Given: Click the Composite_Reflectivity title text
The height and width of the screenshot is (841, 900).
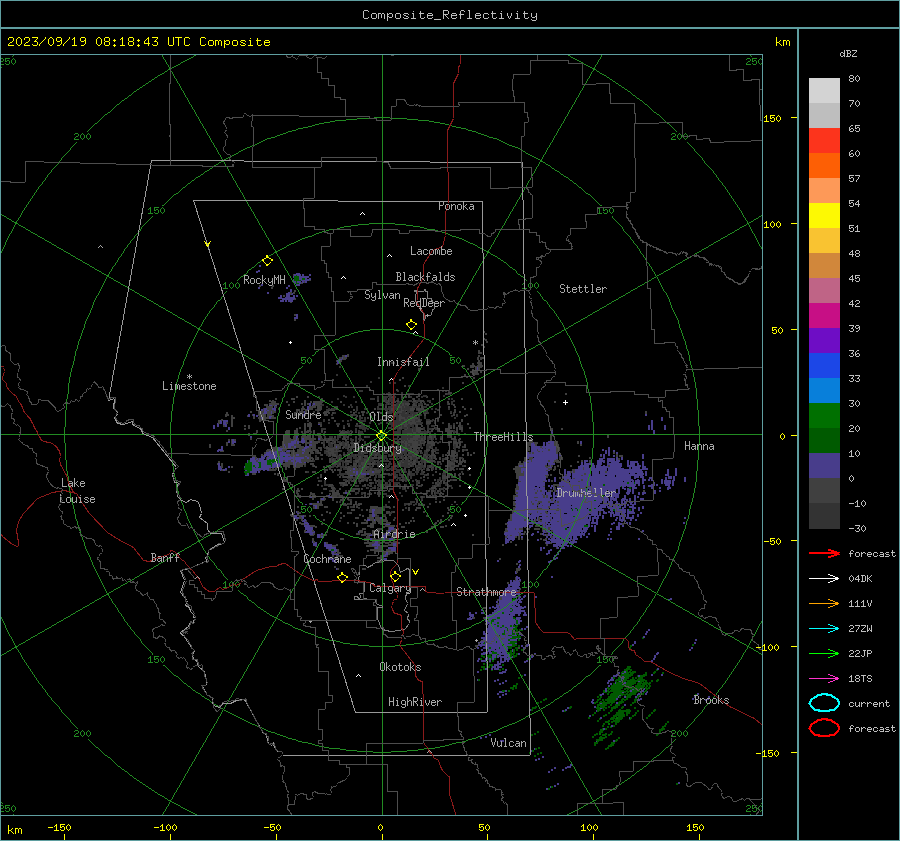Looking at the screenshot, I should [x=449, y=15].
